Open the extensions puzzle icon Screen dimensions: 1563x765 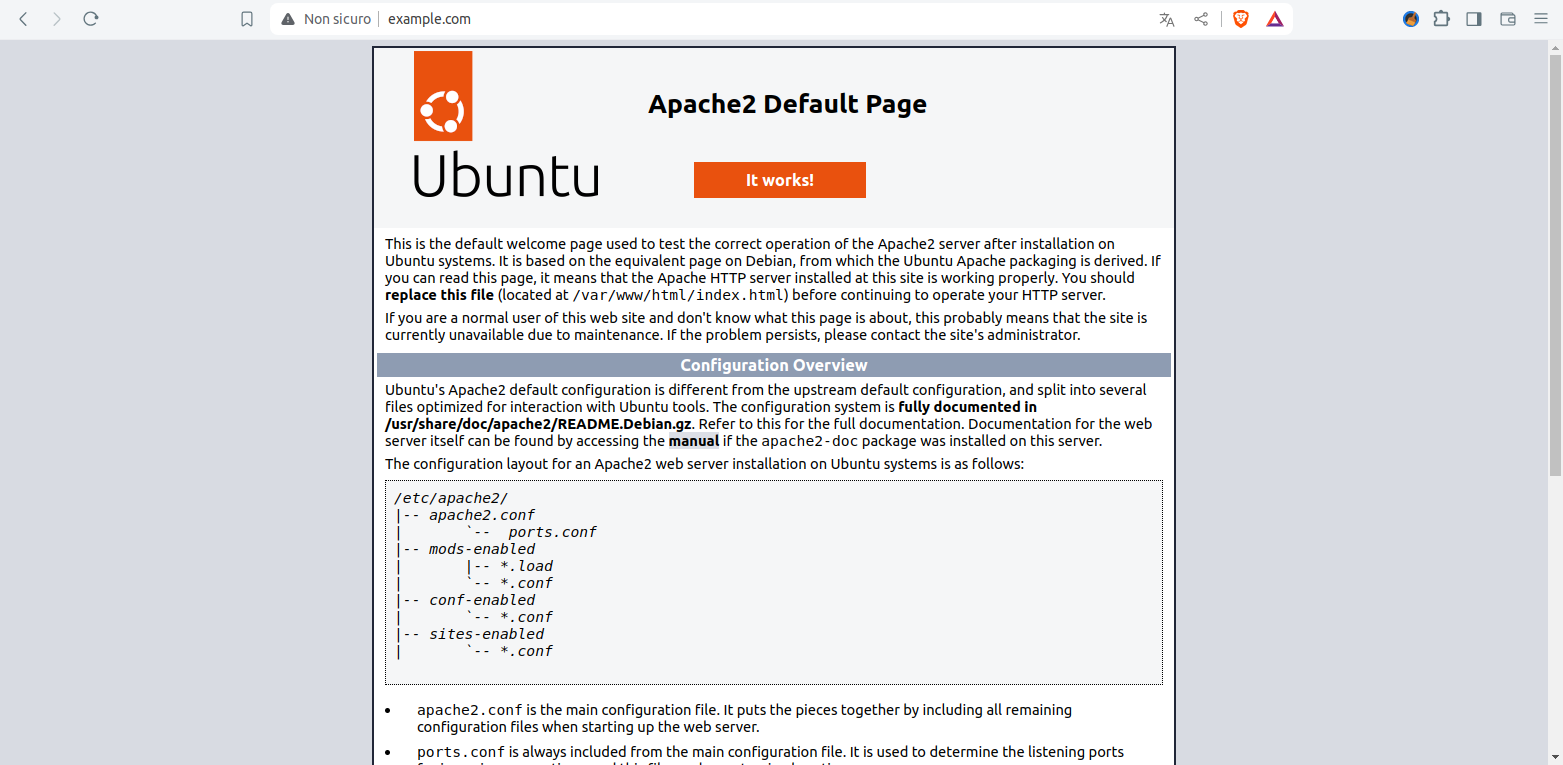[1441, 19]
